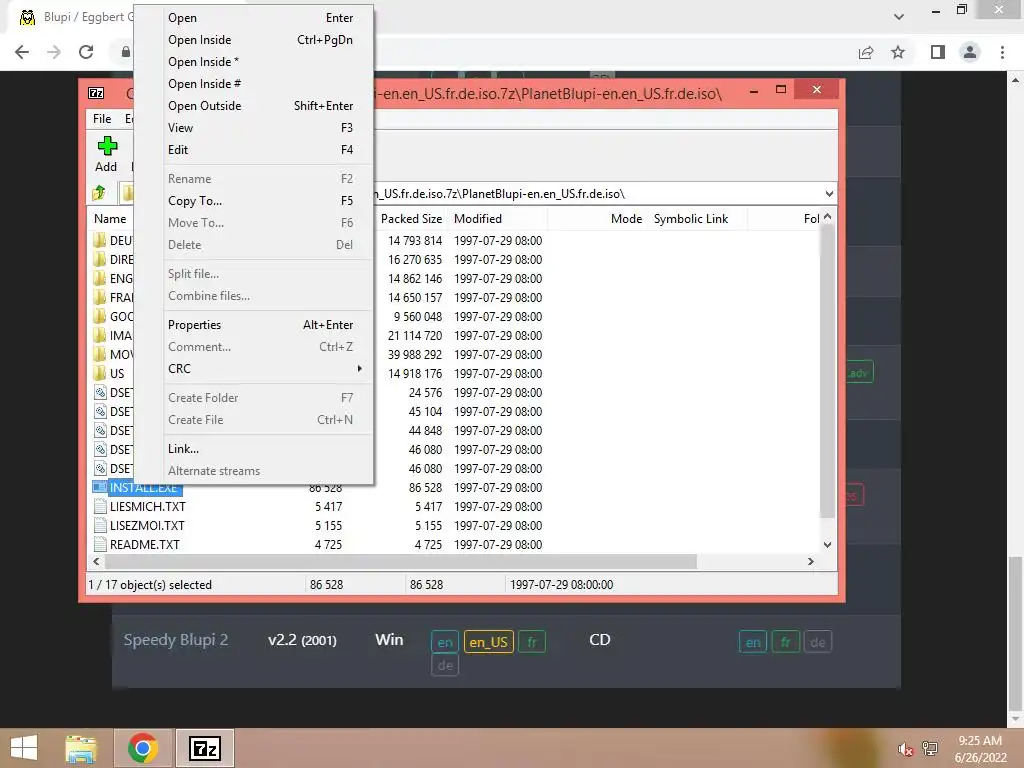1024x768 pixels.
Task: Open the Chrome profile avatar
Action: 970,52
